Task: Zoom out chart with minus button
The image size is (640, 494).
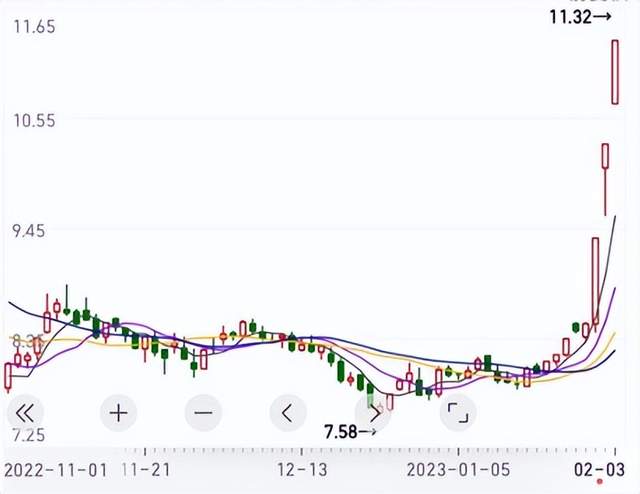Action: point(203,413)
